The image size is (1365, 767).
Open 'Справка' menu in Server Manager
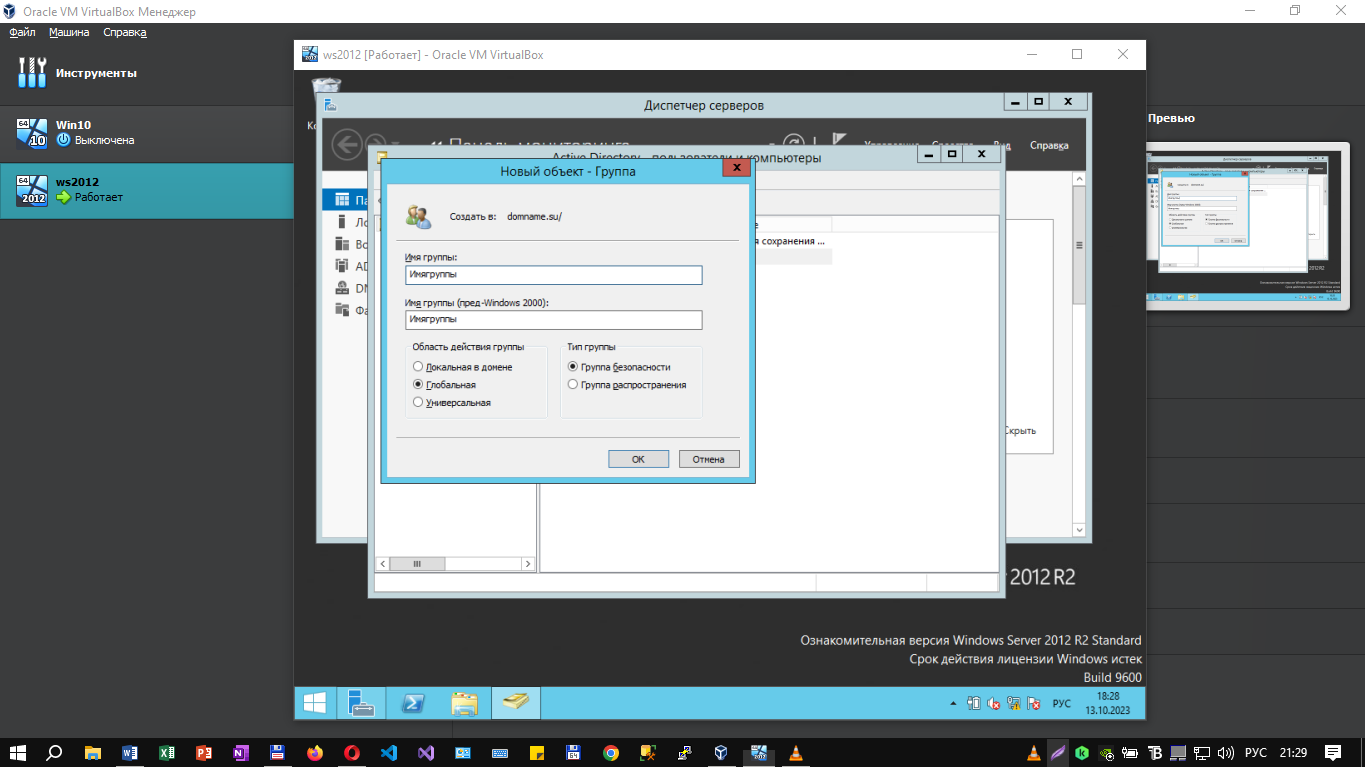(x=1049, y=146)
